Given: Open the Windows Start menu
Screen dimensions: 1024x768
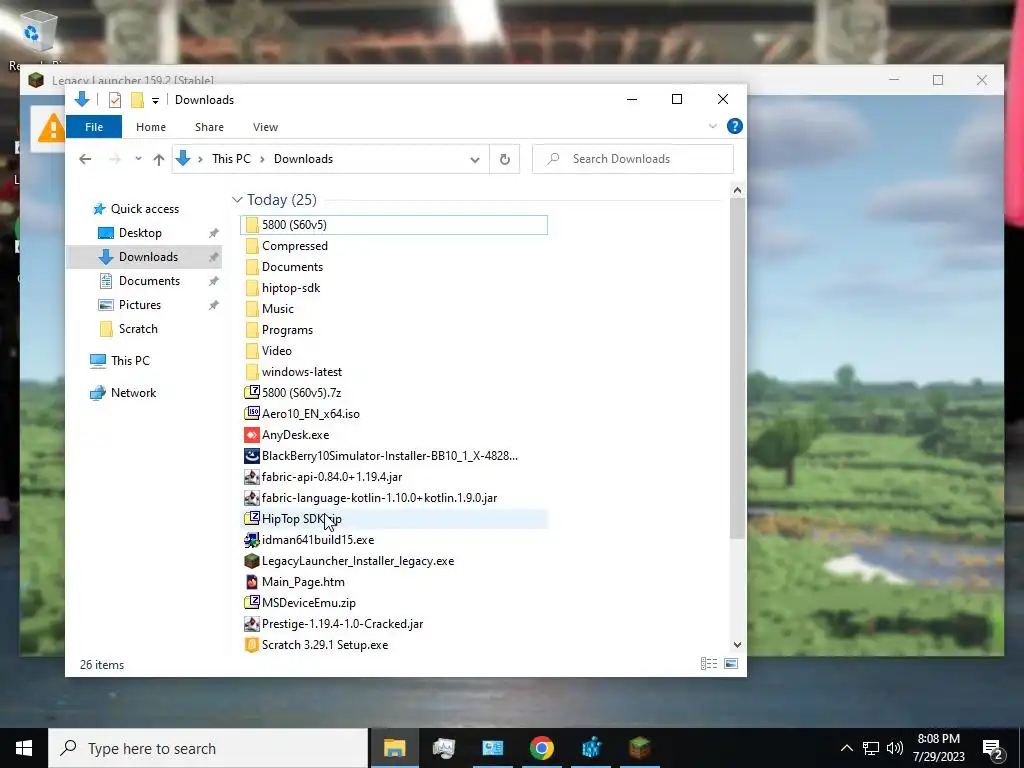Looking at the screenshot, I should pos(24,748).
